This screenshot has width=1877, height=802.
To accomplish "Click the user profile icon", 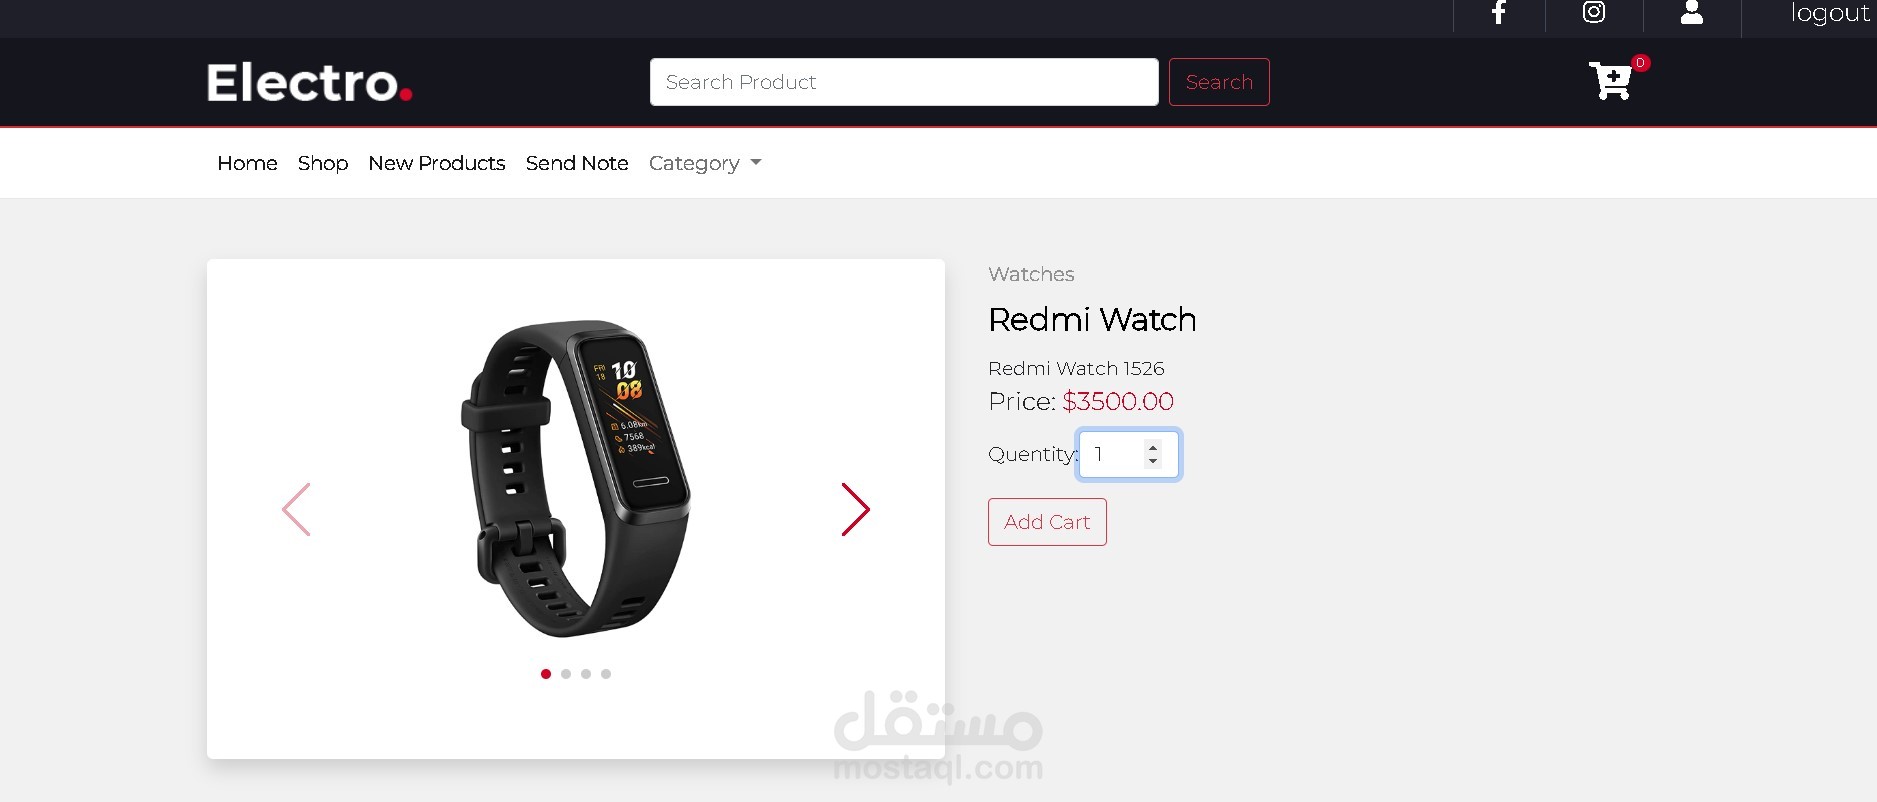I will tap(1691, 12).
